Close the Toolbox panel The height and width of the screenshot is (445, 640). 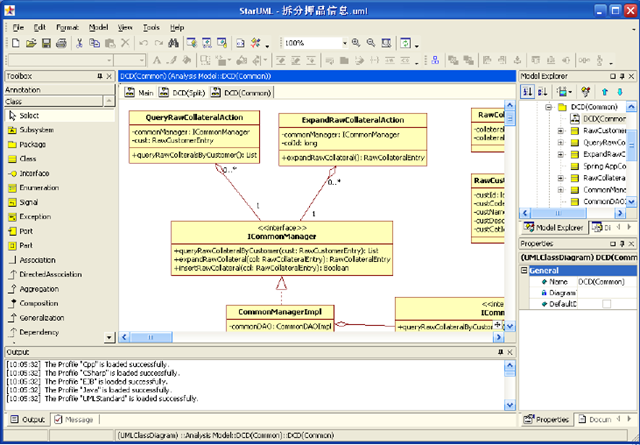click(109, 76)
